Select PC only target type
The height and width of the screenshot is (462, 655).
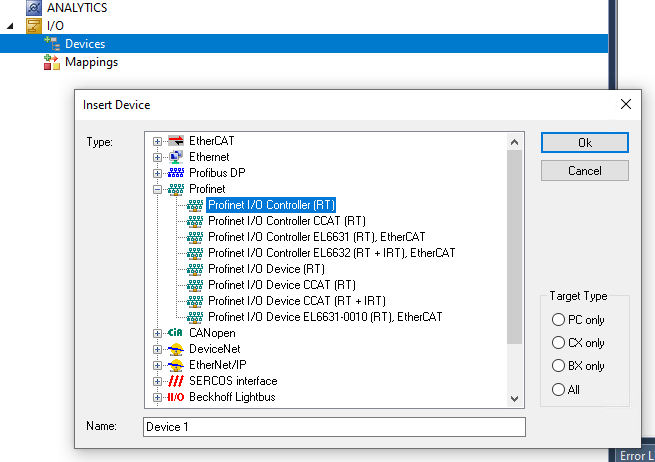tap(558, 320)
